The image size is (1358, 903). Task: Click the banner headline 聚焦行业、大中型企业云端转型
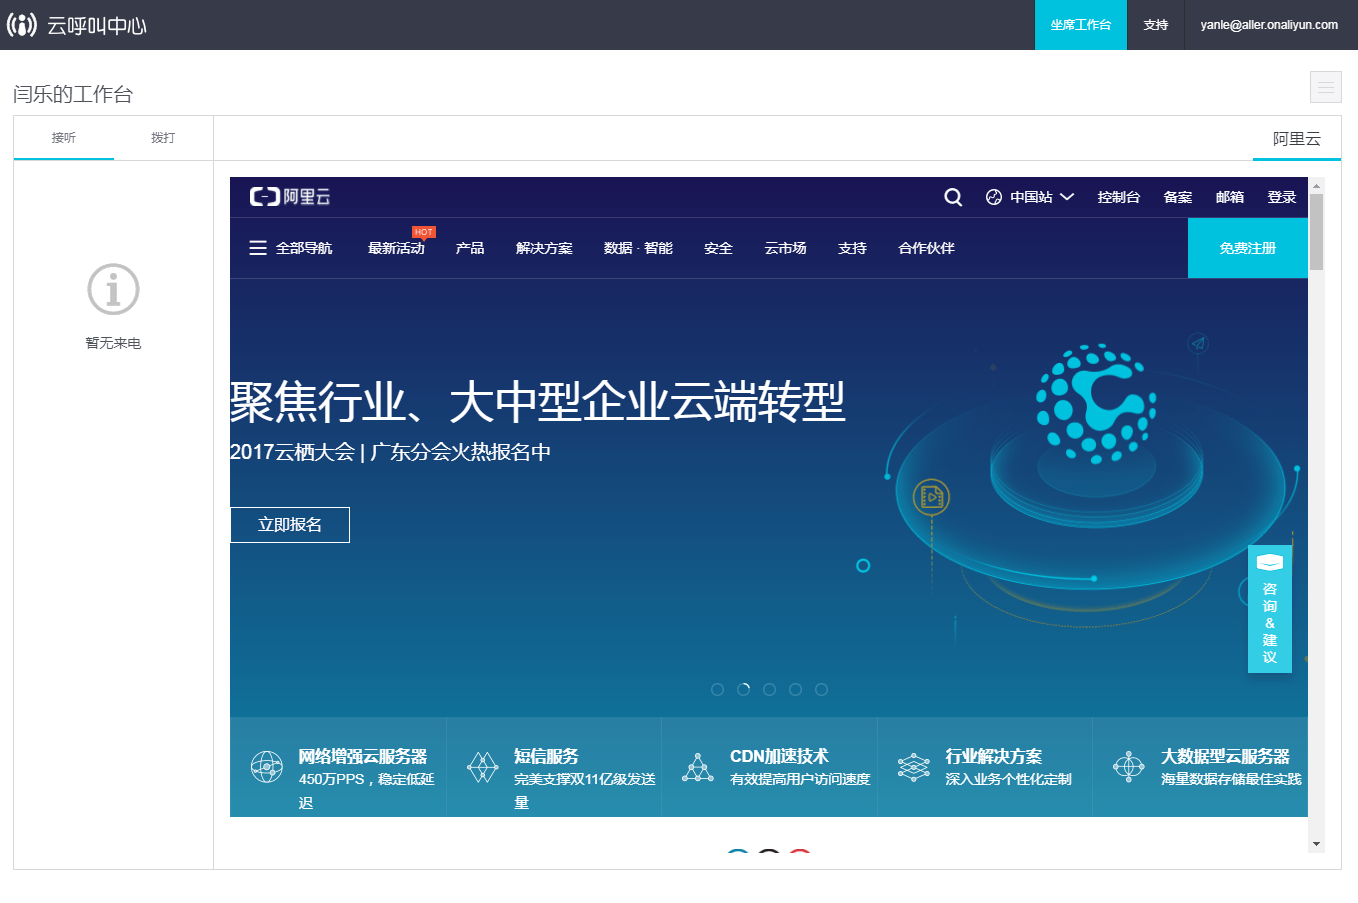tap(538, 402)
